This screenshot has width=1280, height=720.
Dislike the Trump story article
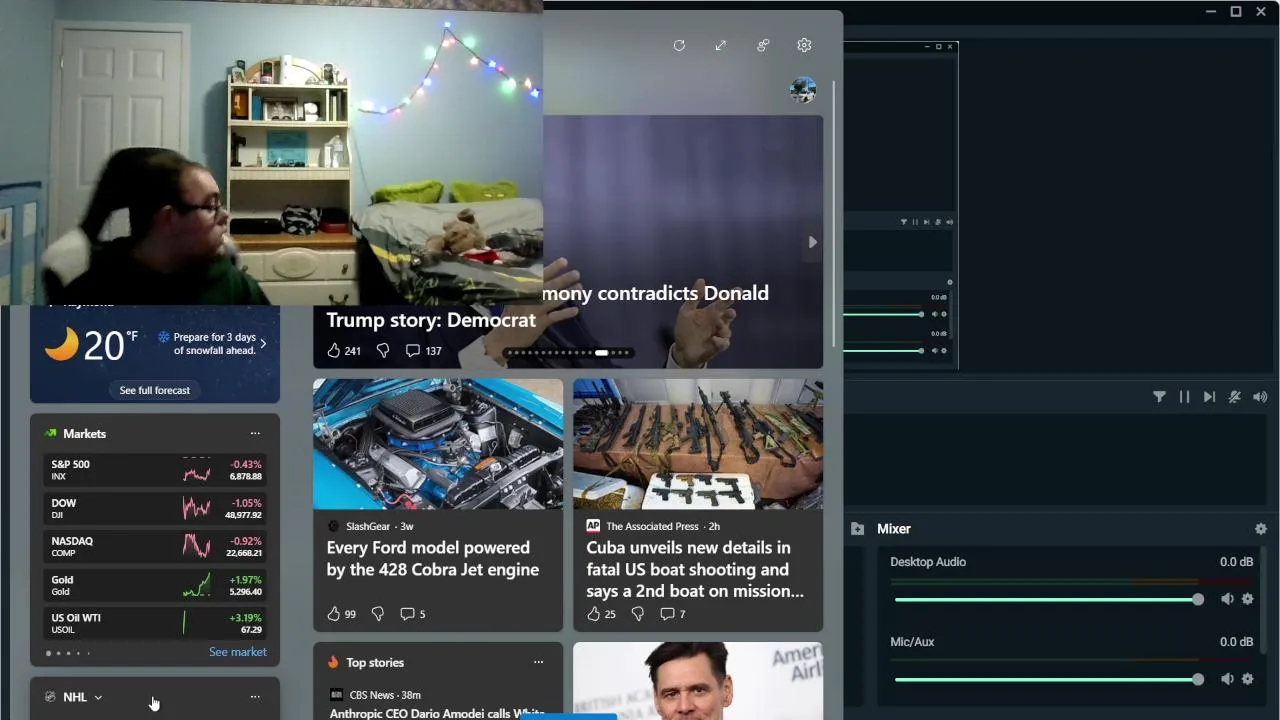click(382, 351)
